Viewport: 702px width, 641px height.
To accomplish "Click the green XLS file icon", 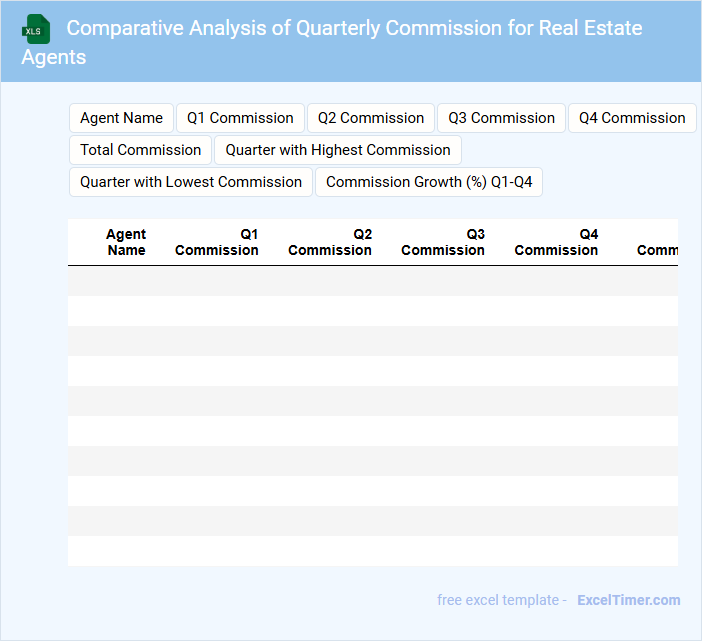I will tap(36, 29).
